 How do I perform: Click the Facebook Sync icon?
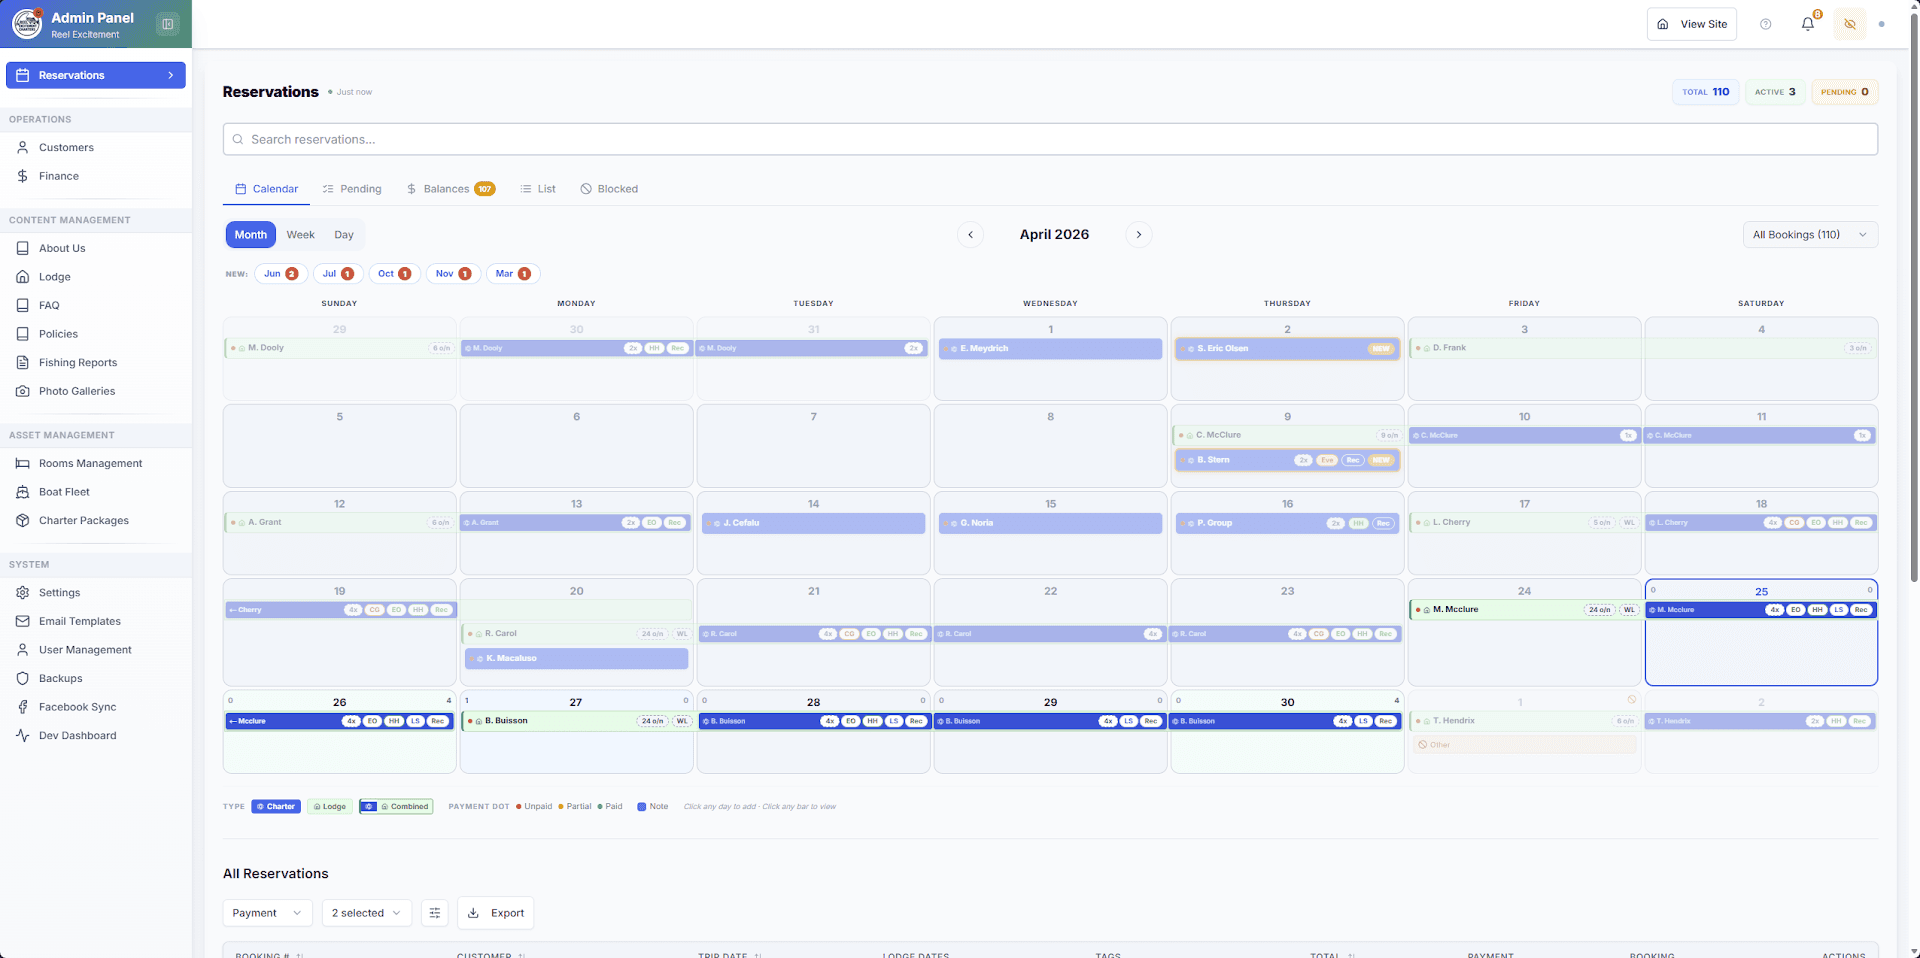pyautogui.click(x=22, y=707)
